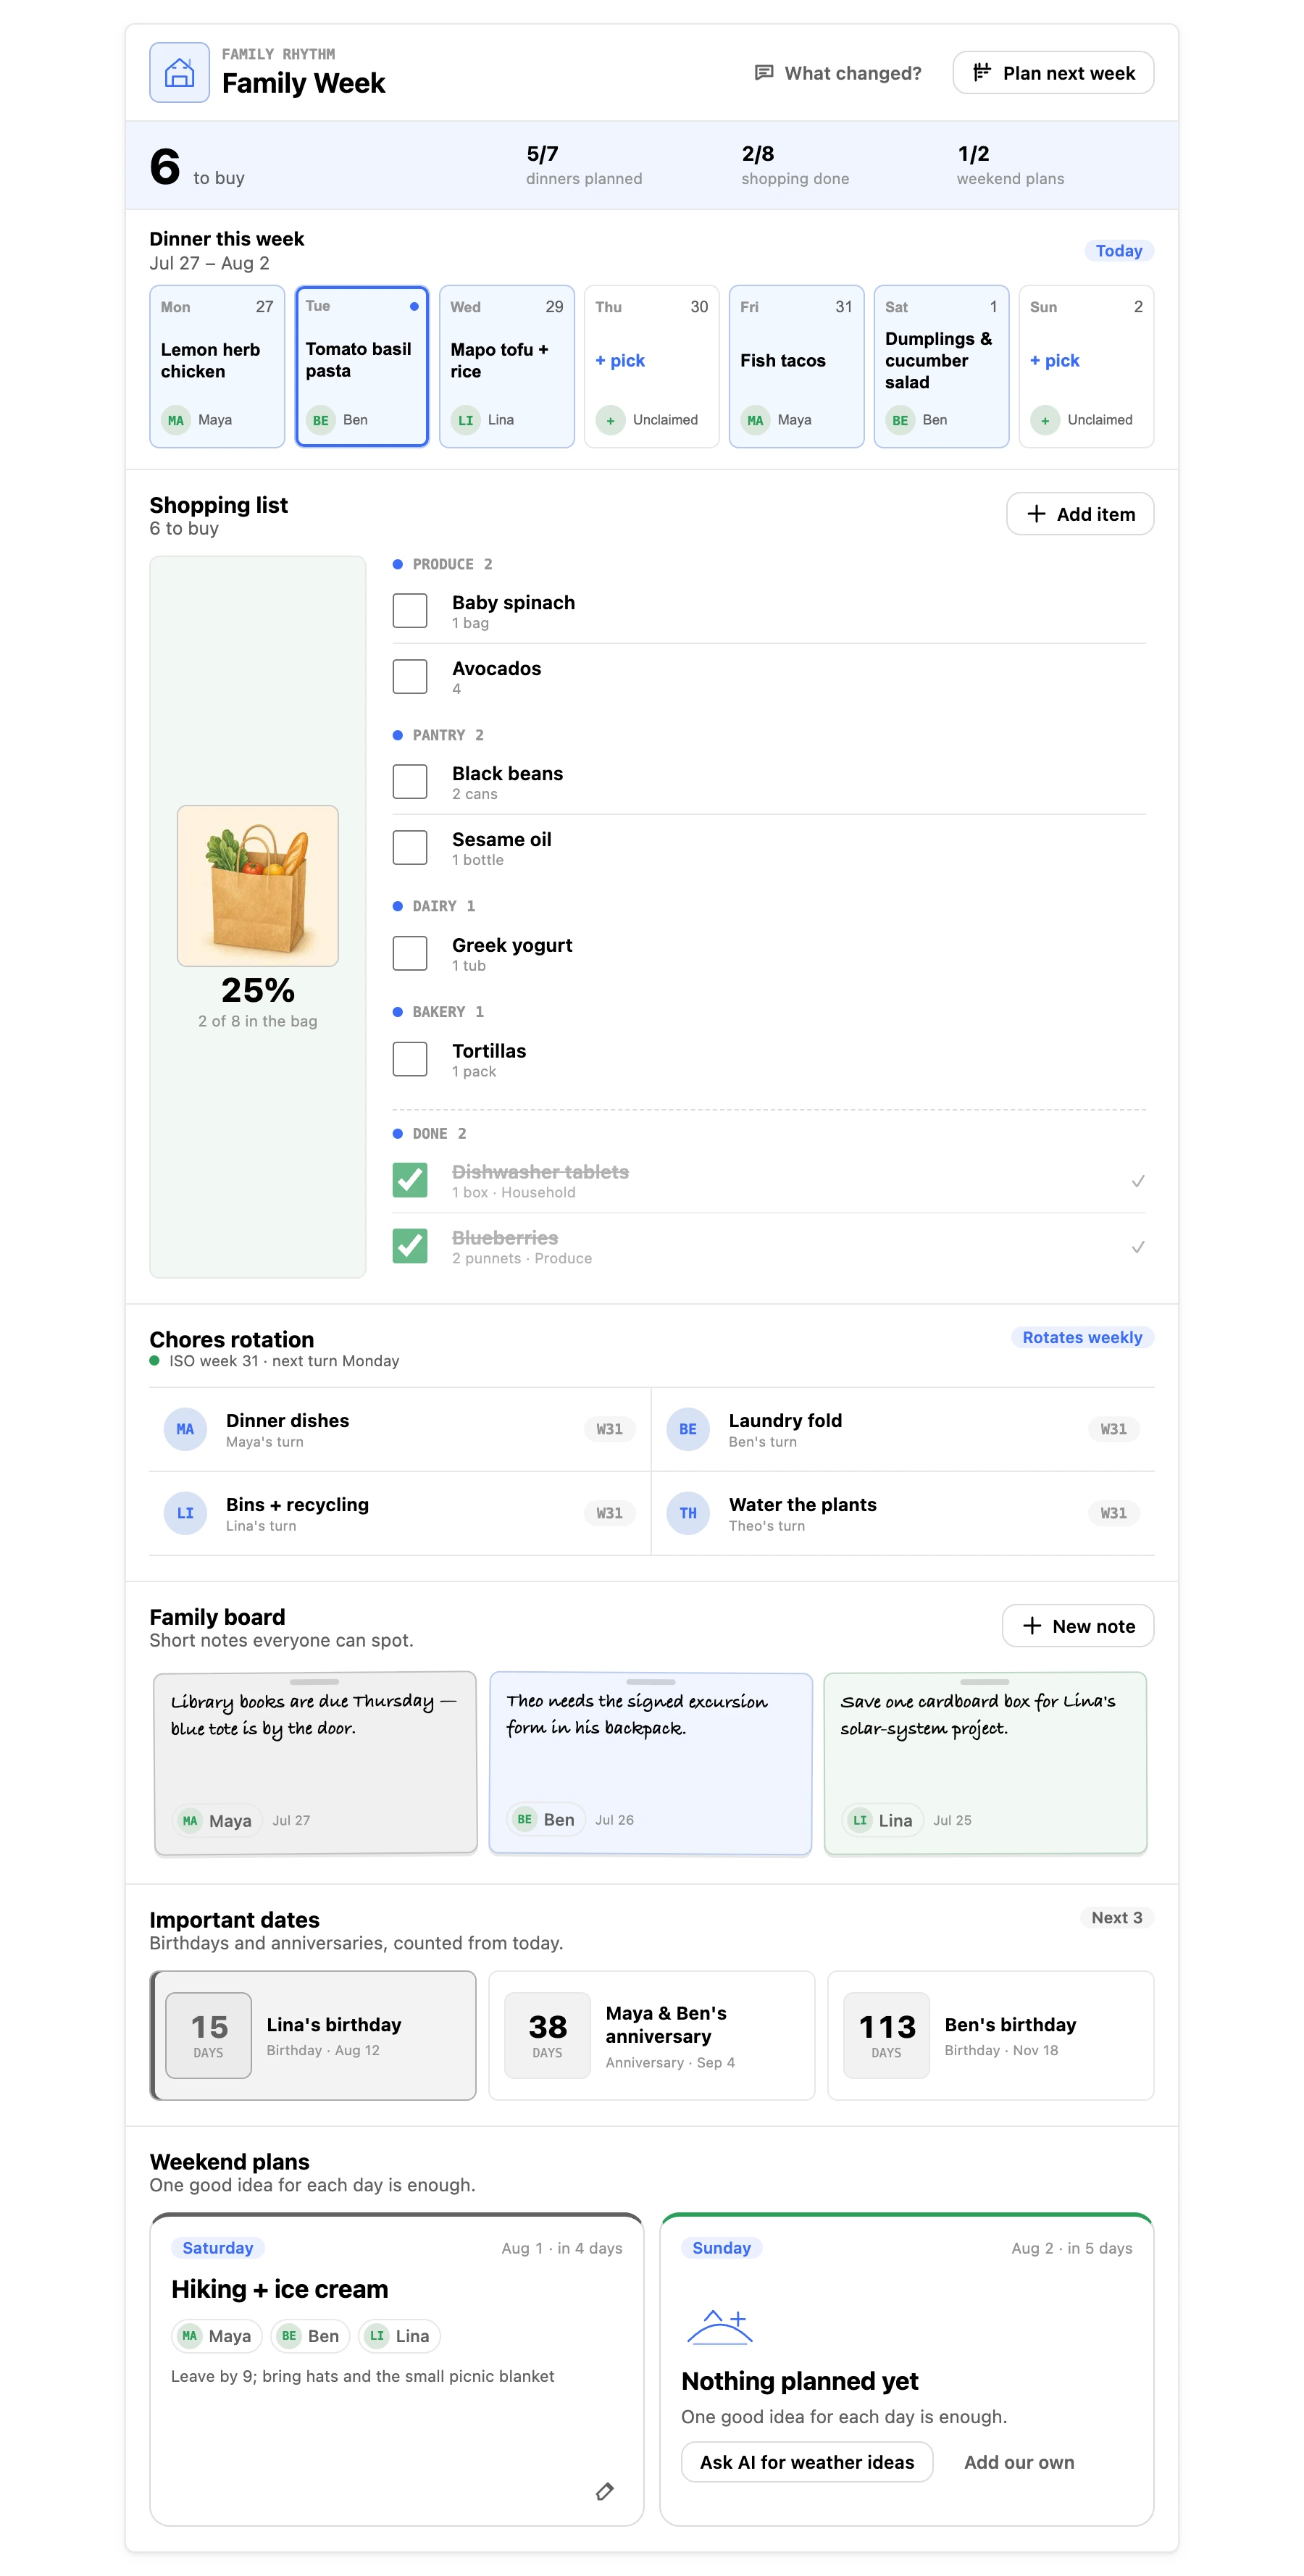The image size is (1304, 2576).
Task: Pick a dinner for Sunday
Action: [1055, 361]
